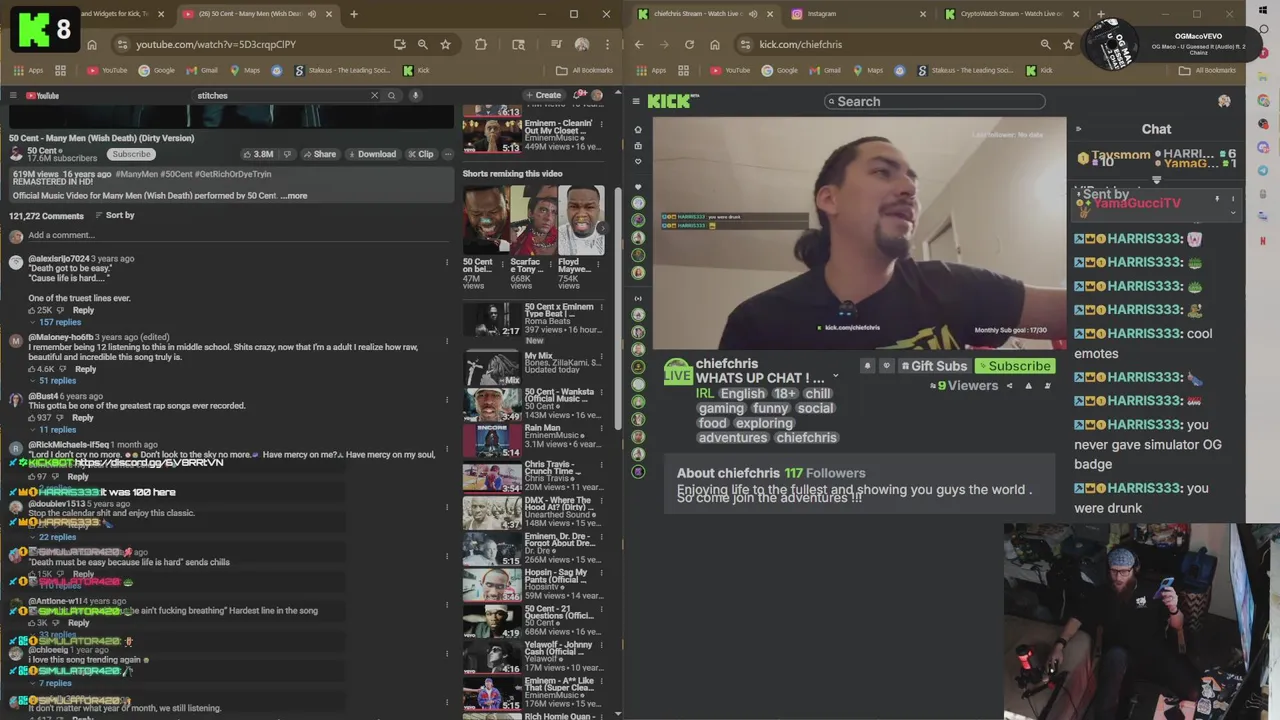Expand 51 replies under Maloney-ho6fb comment
This screenshot has width=1280, height=720.
coord(52,381)
